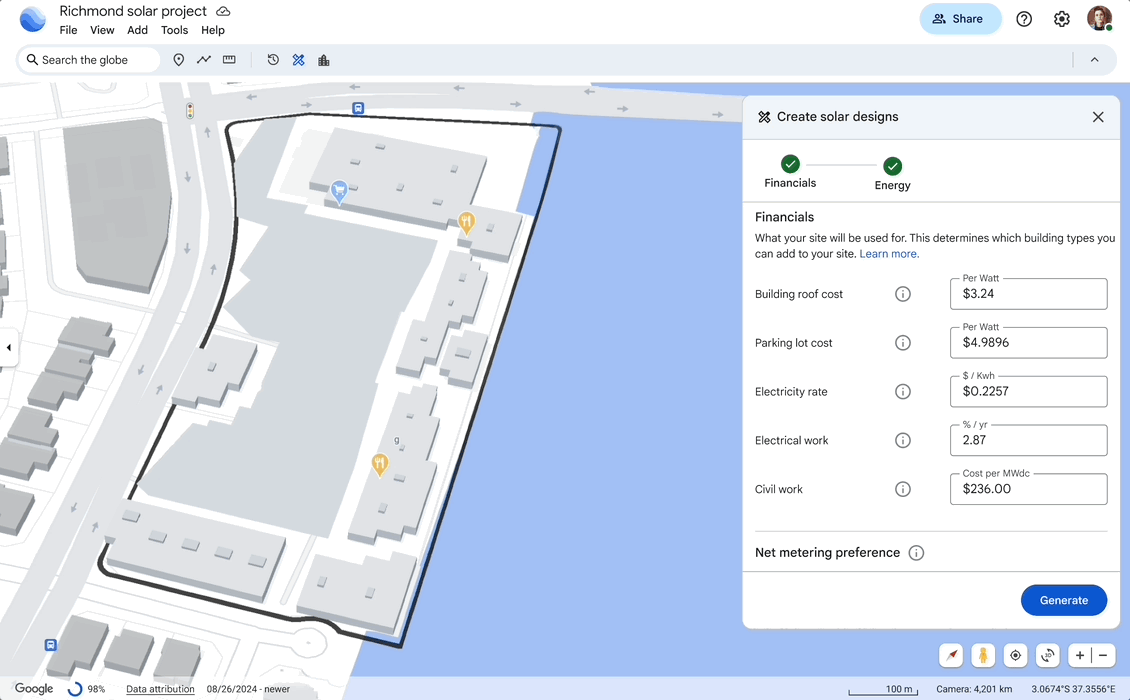The width and height of the screenshot is (1130, 700).
Task: Open the historical imagery time tool
Action: pyautogui.click(x=272, y=60)
